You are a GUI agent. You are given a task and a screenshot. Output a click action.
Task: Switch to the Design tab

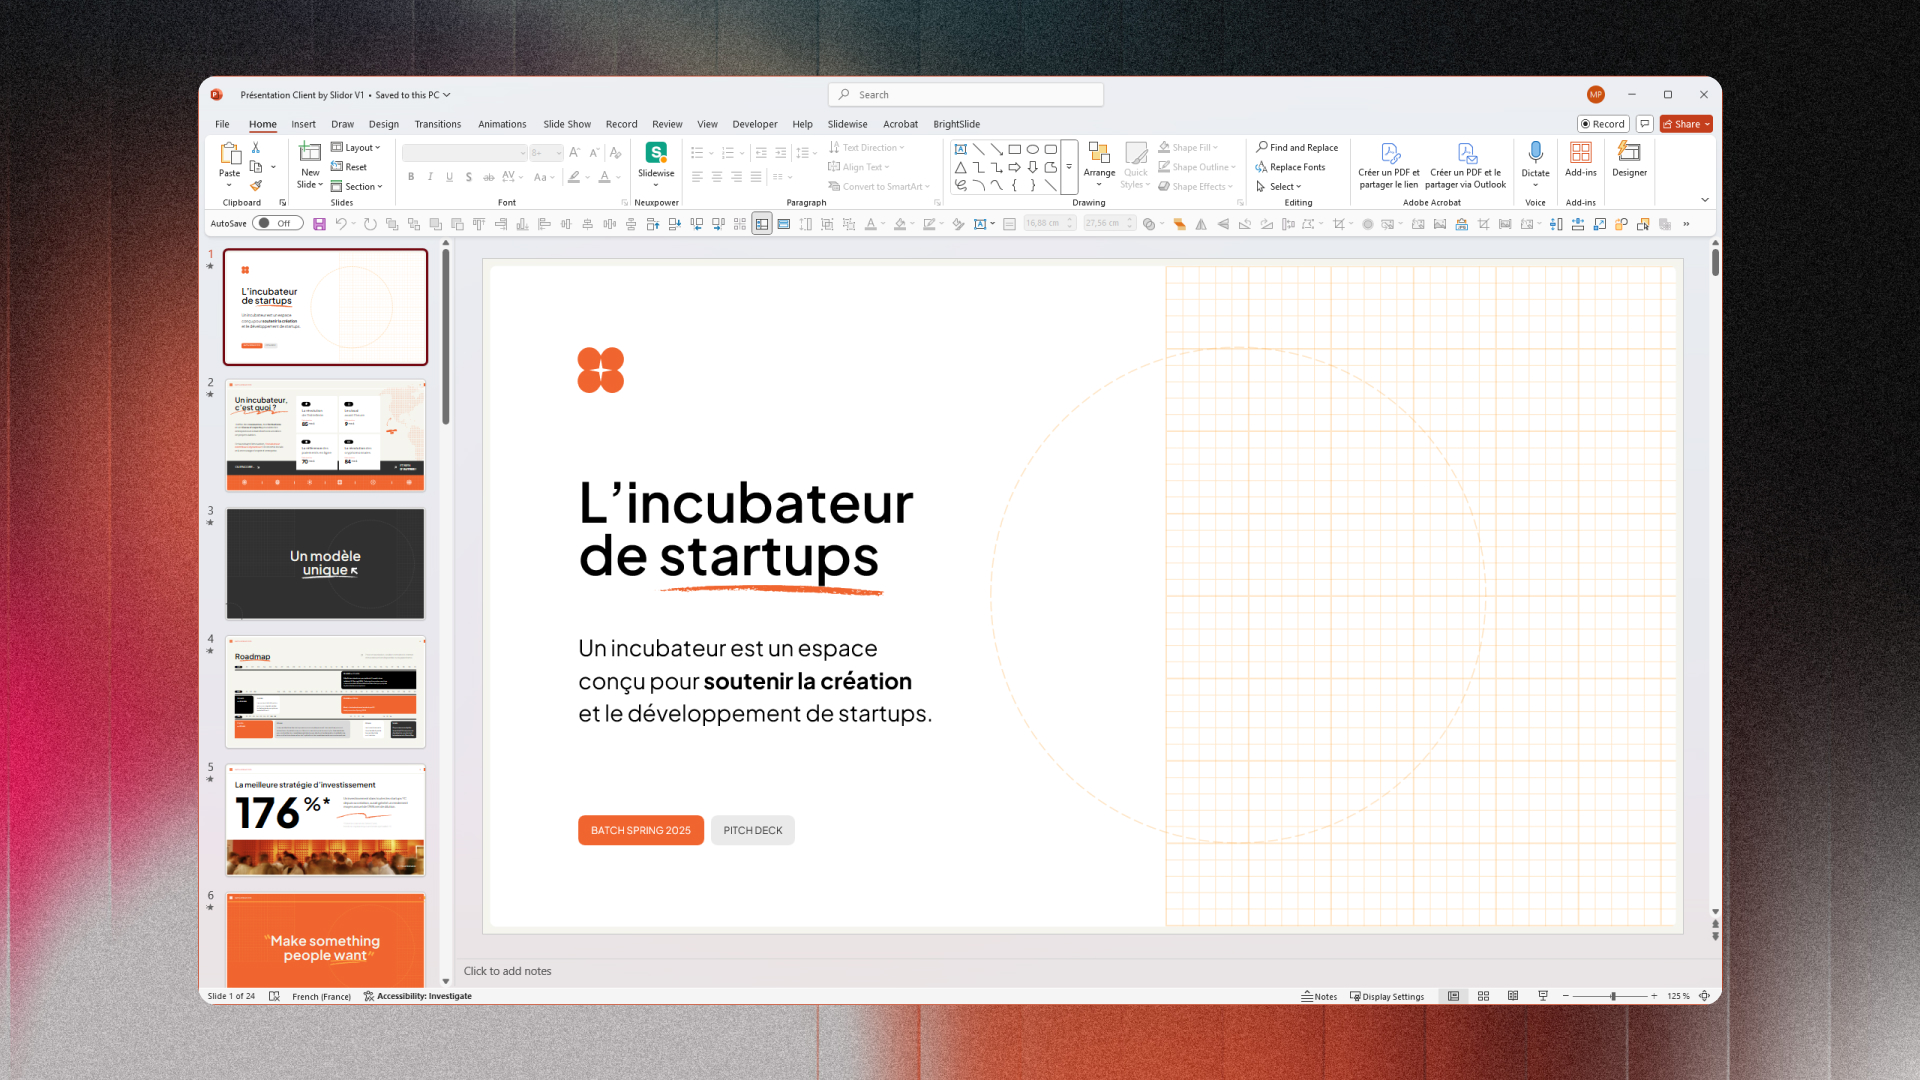pyautogui.click(x=383, y=125)
